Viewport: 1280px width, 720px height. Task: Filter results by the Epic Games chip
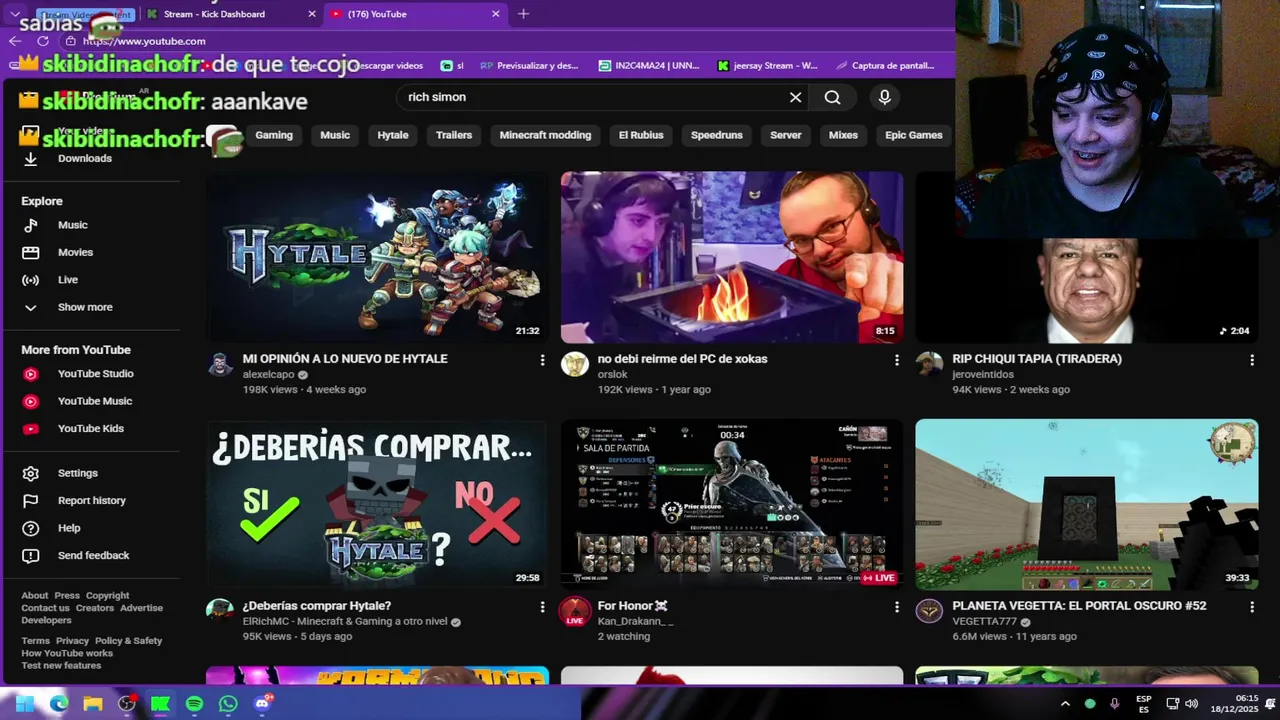914,135
